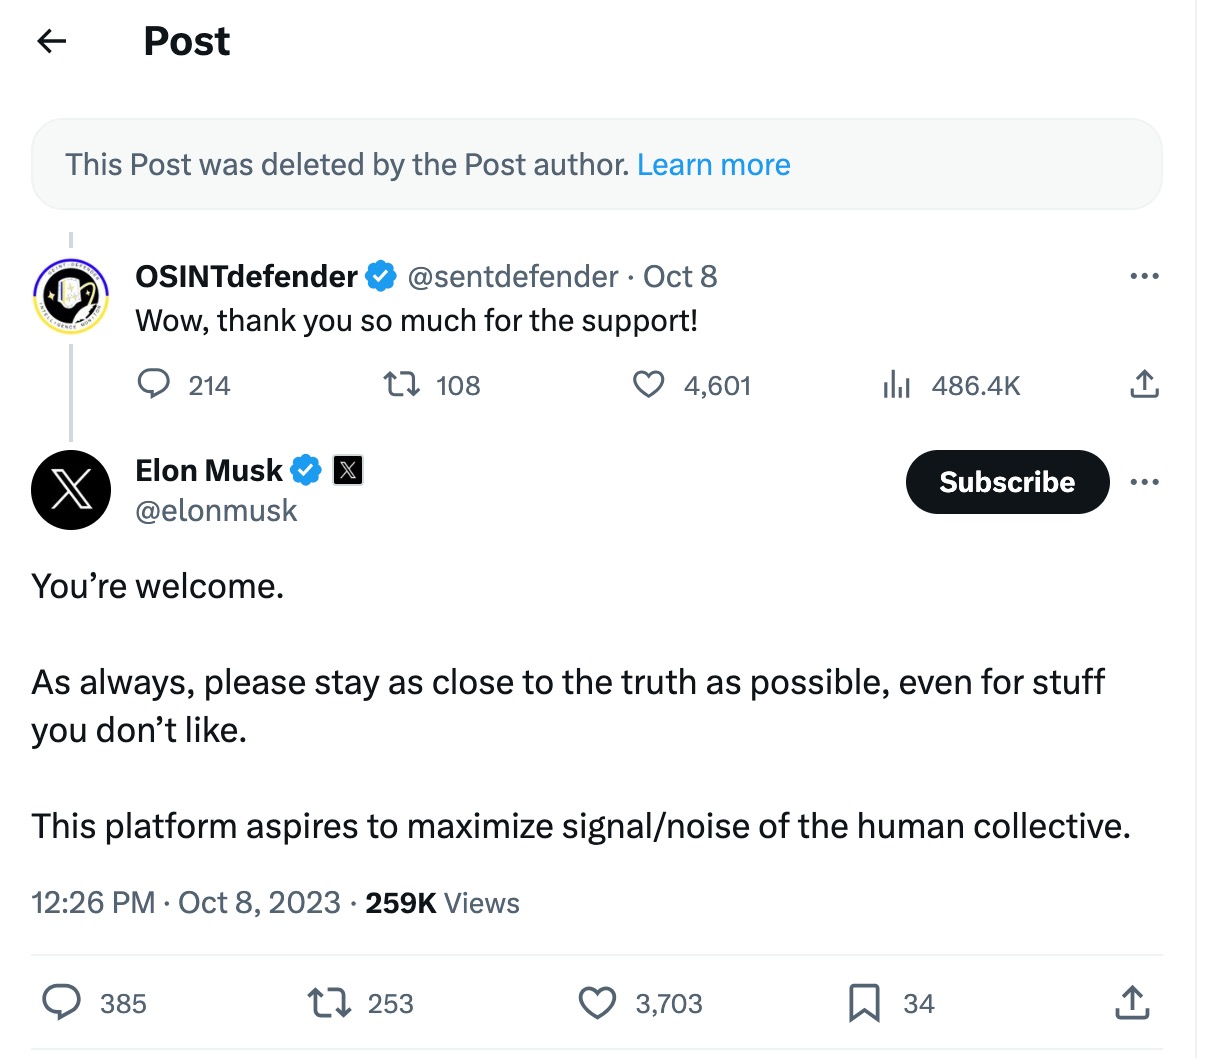The width and height of the screenshot is (1210, 1058).
Task: Click the share icon on OSINTdefender's post
Action: [x=1144, y=383]
